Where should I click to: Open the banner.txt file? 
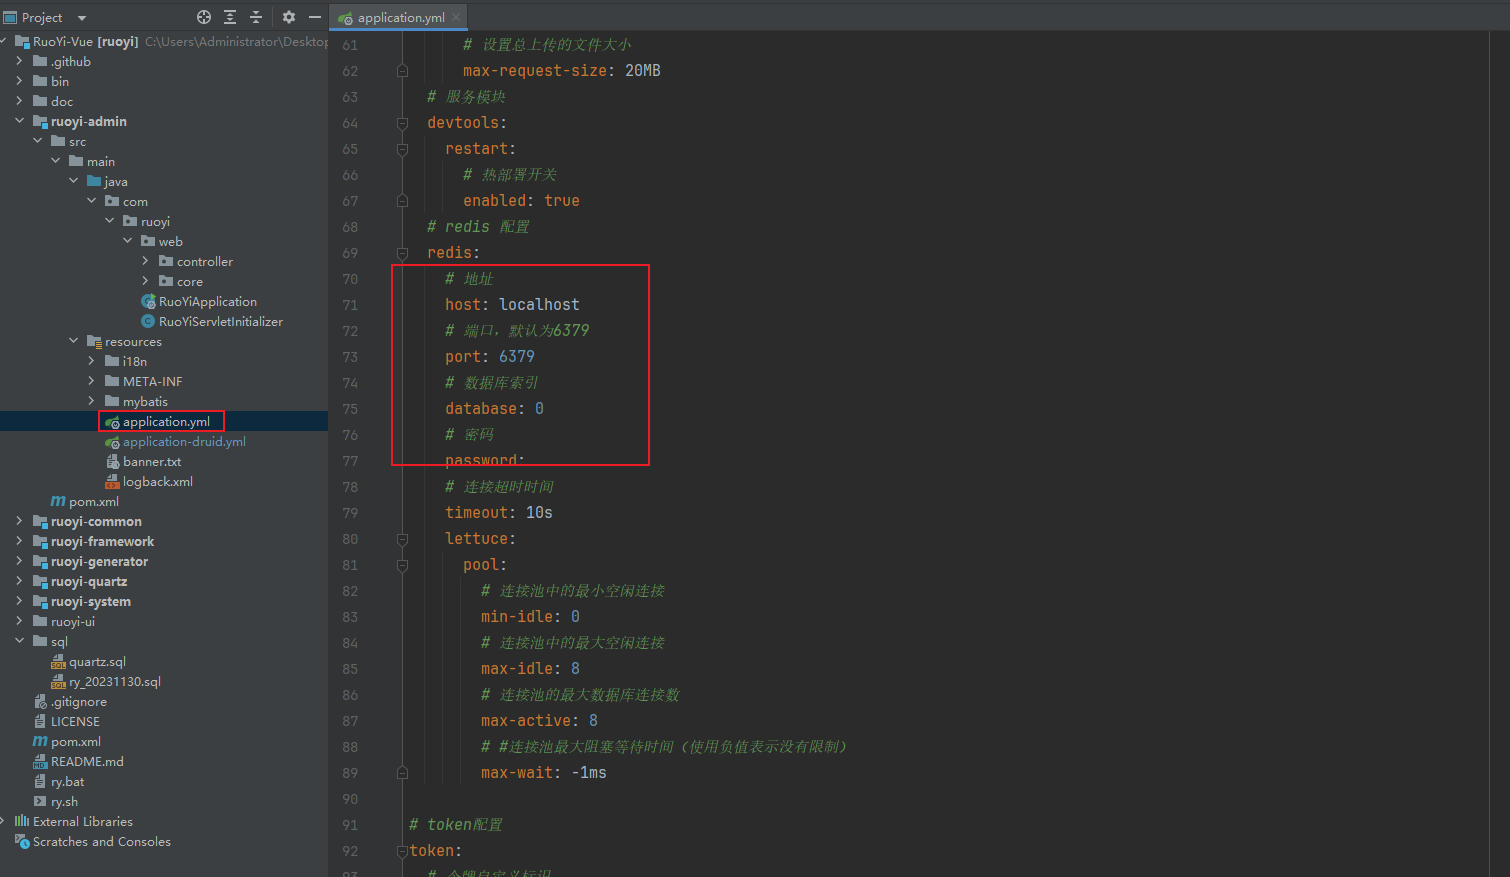point(152,461)
